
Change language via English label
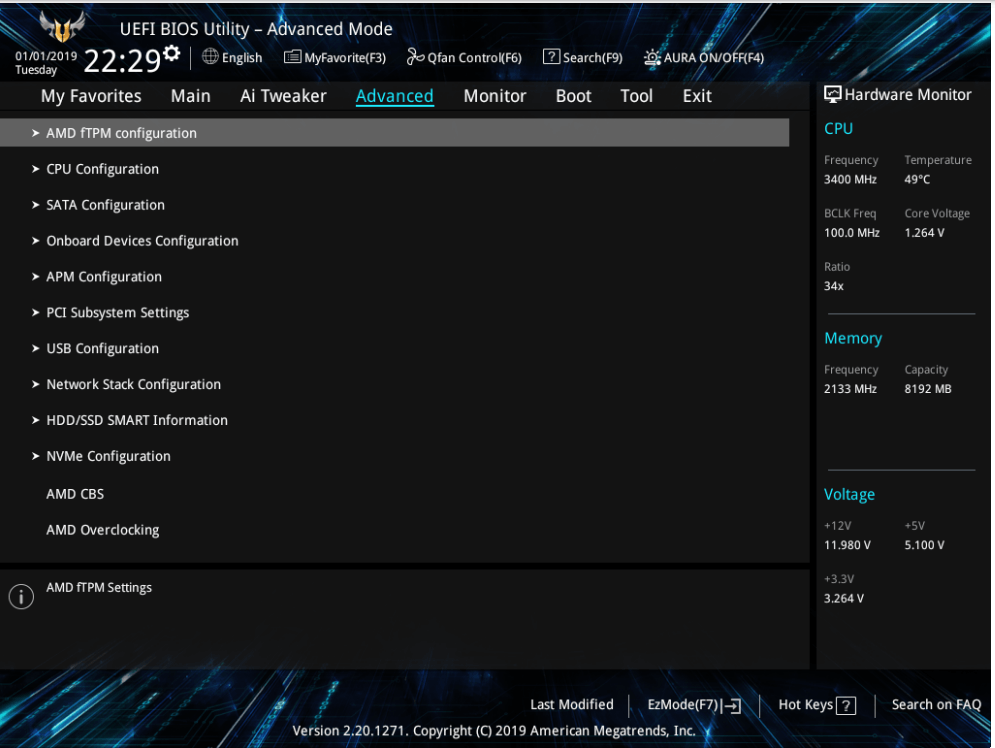point(242,58)
